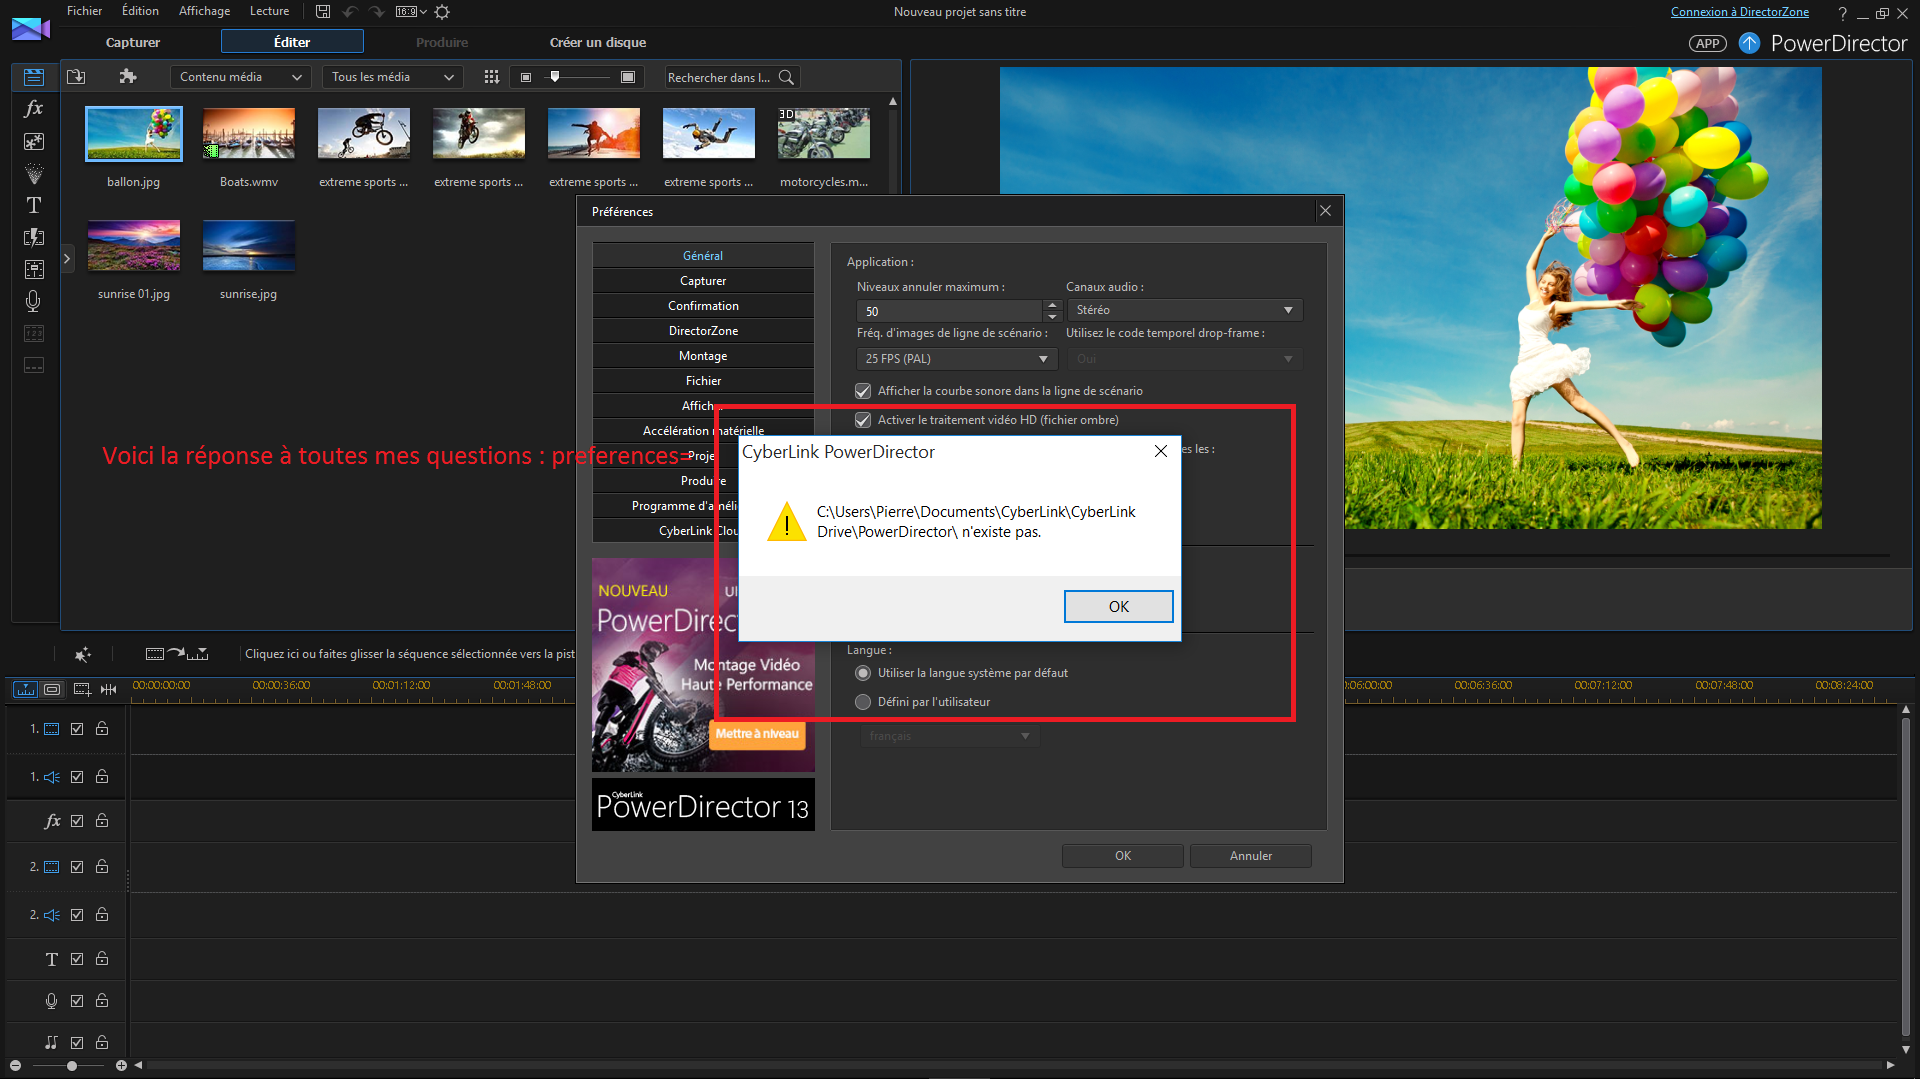Image resolution: width=1920 pixels, height=1079 pixels.
Task: Lock the title track with its padlock
Action: (x=102, y=959)
